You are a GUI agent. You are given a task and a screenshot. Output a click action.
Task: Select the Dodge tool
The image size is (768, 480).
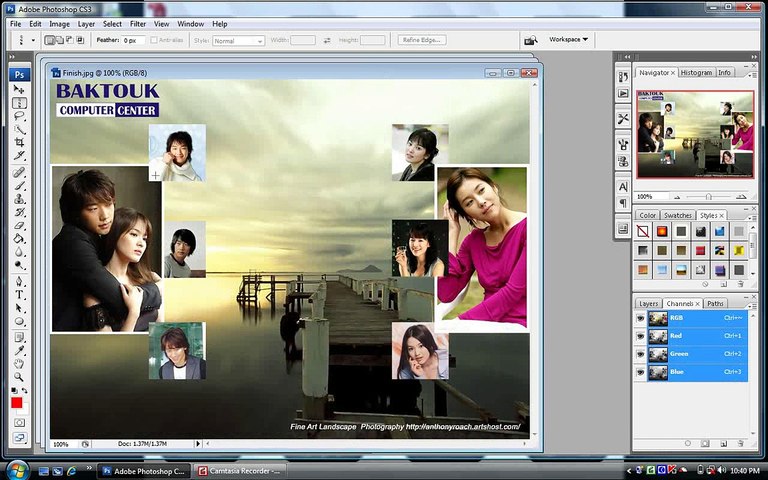click(x=19, y=265)
